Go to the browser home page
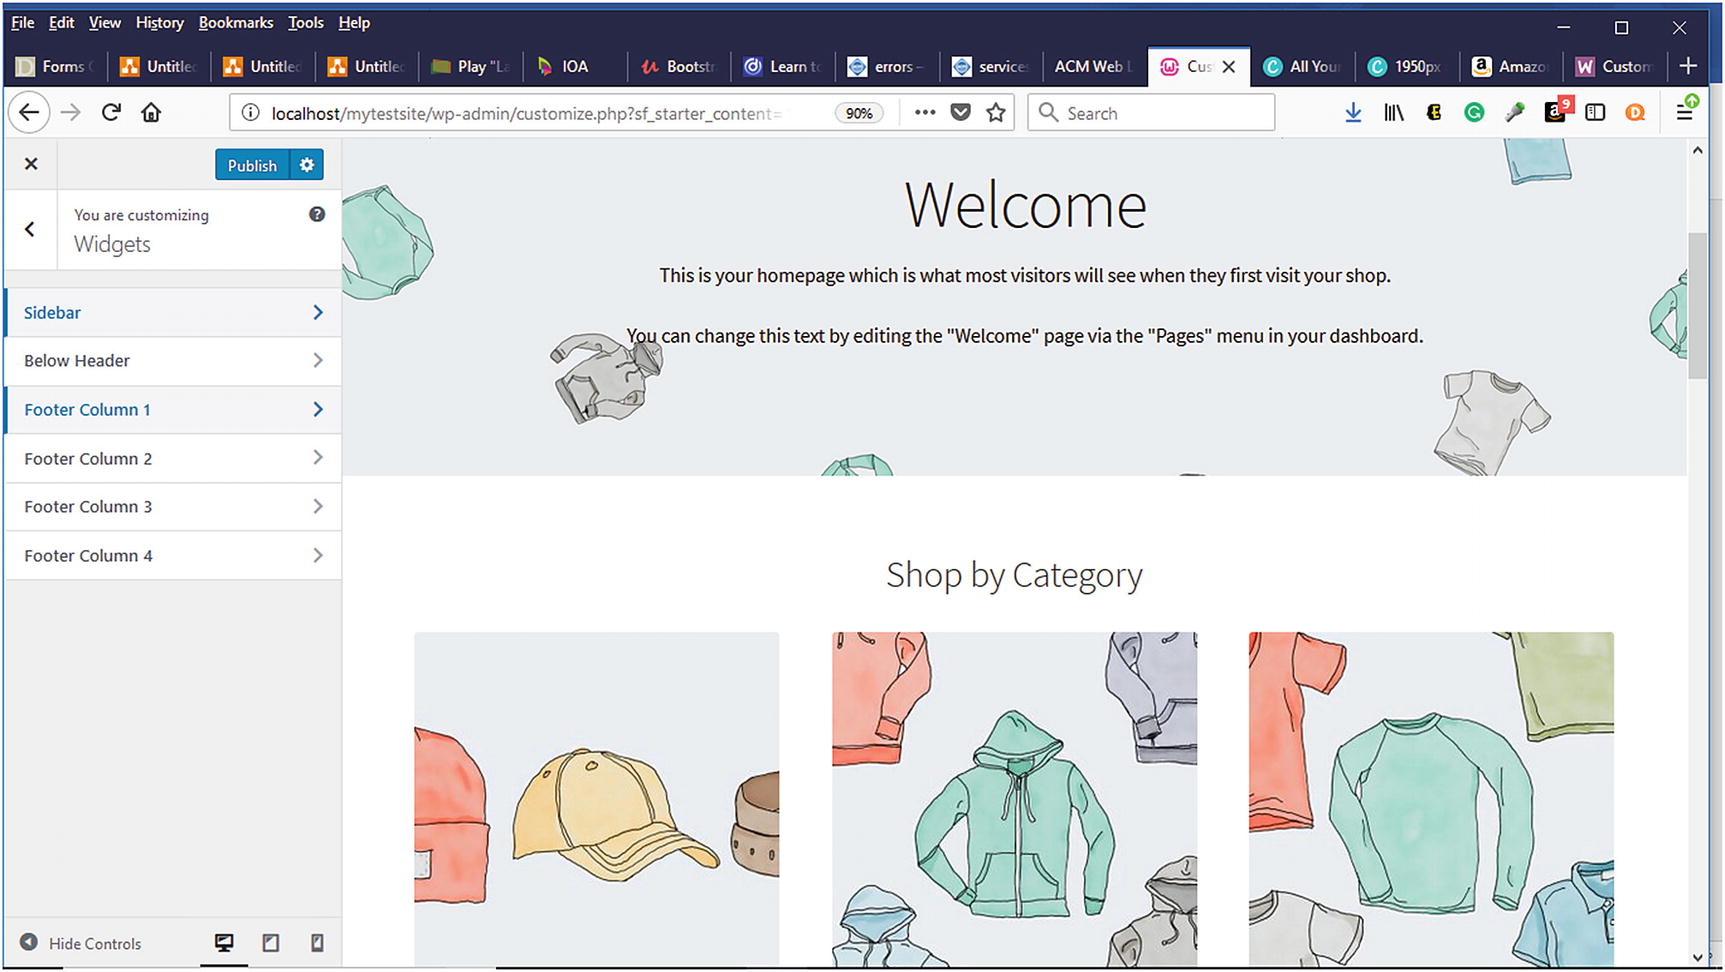 click(x=151, y=113)
